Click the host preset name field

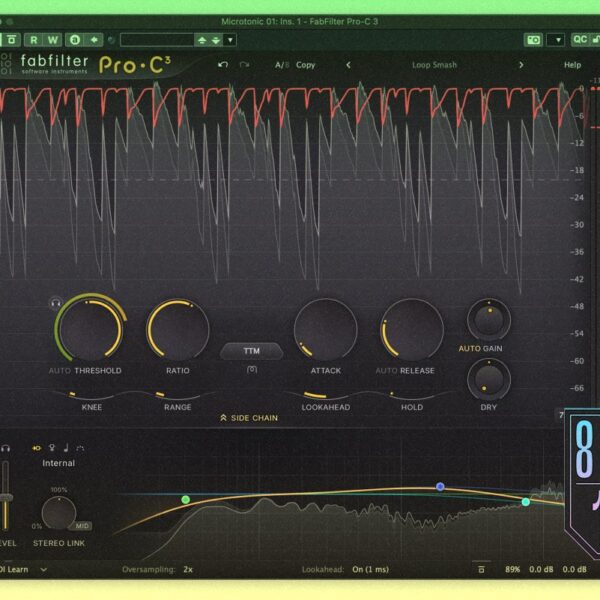(x=157, y=40)
